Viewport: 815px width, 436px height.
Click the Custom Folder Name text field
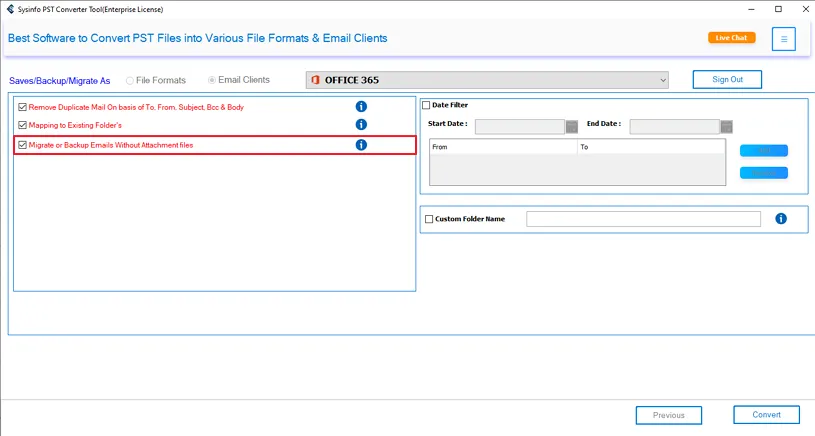coord(643,219)
